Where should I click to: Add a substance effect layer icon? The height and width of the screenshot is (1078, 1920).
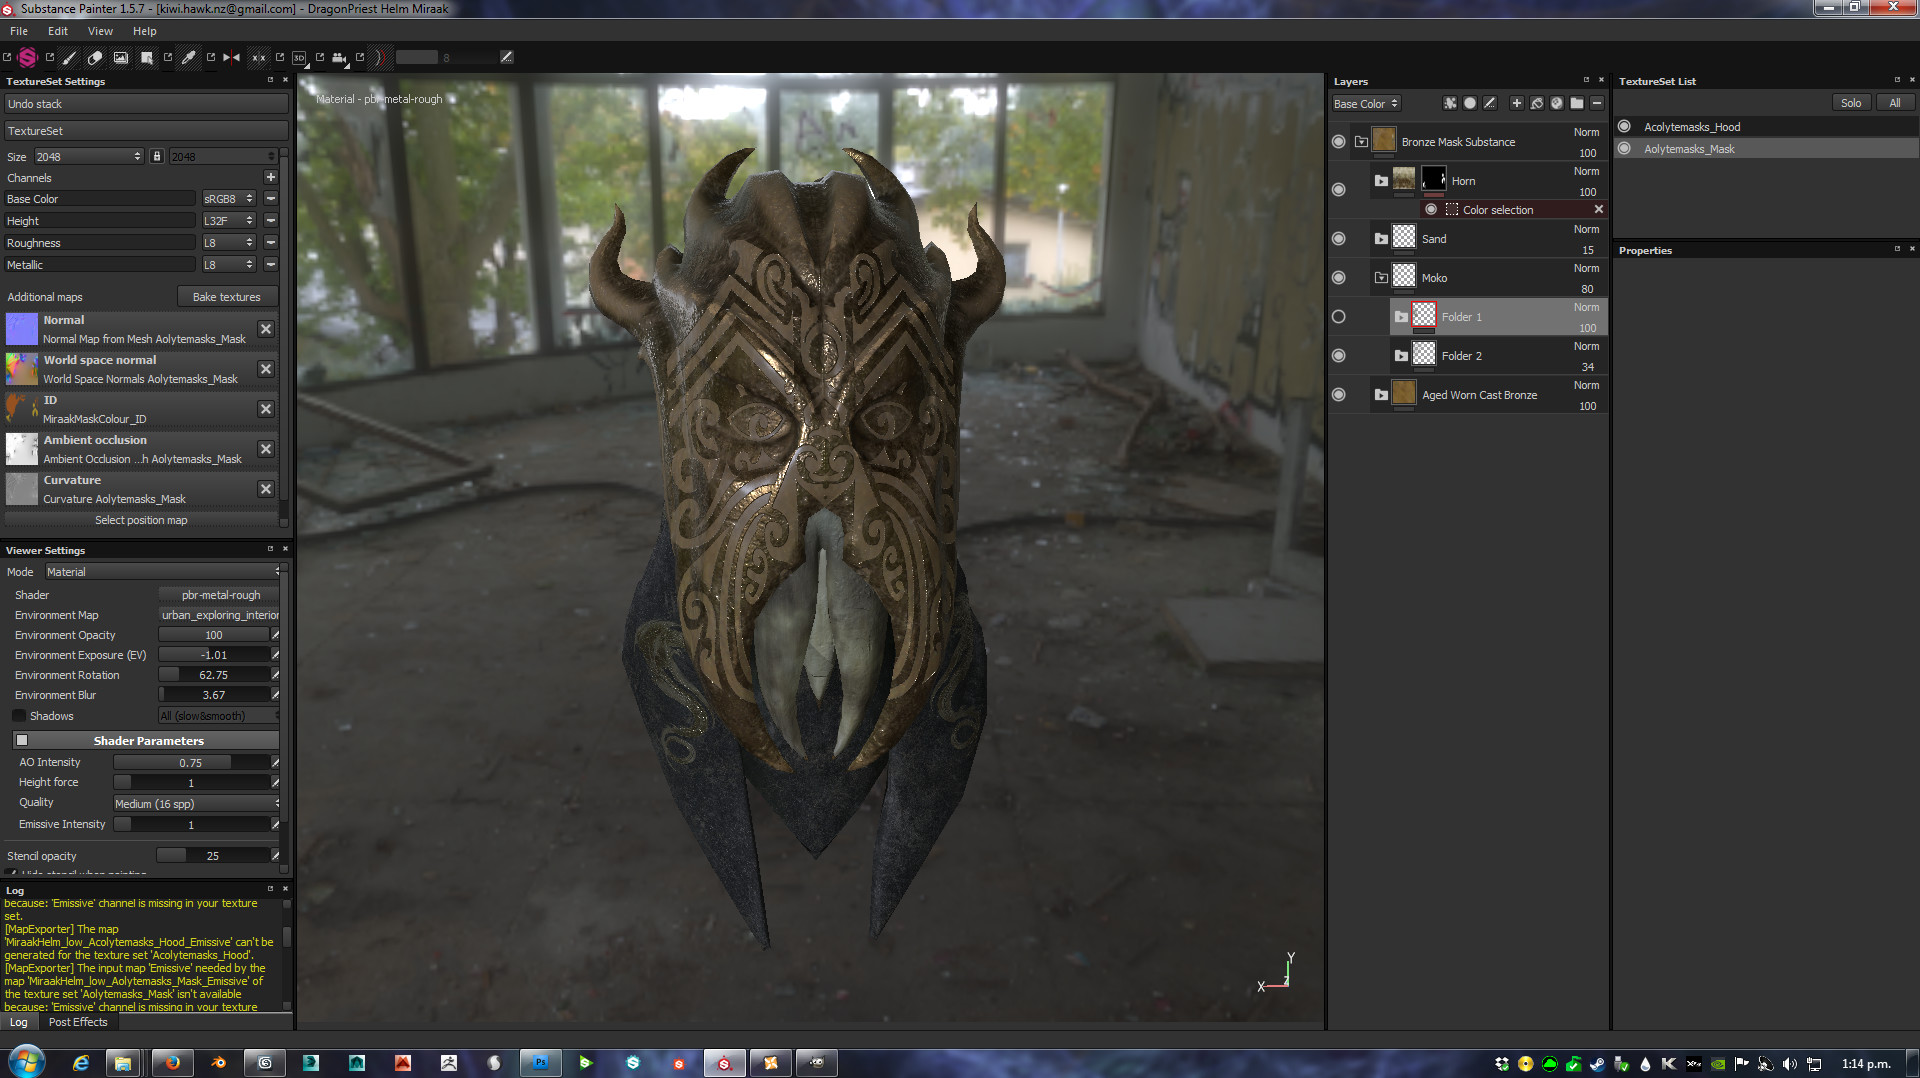pyautogui.click(x=1557, y=103)
